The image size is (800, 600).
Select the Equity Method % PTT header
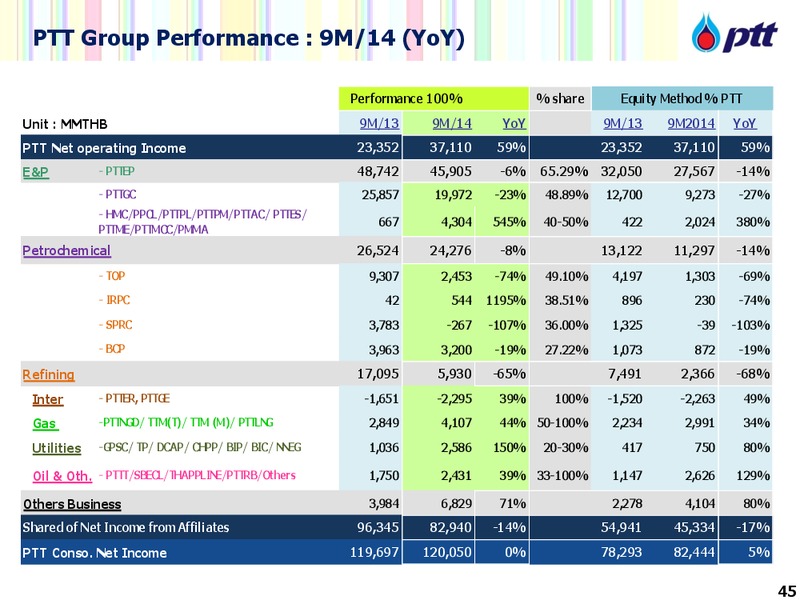click(682, 98)
